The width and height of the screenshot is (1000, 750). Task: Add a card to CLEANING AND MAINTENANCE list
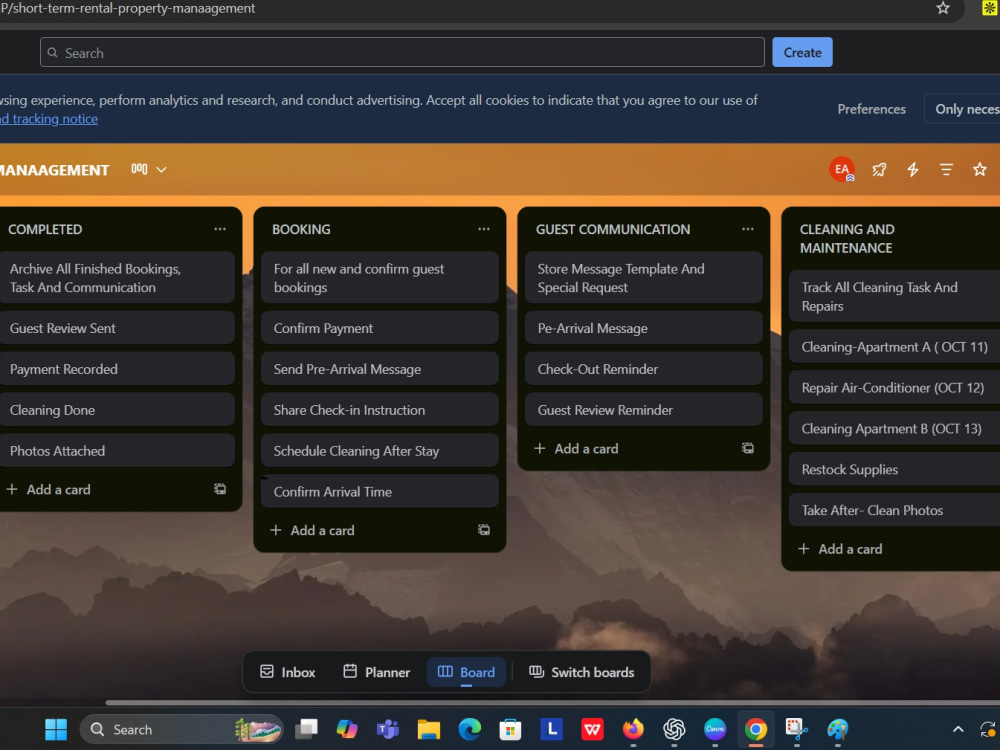840,548
